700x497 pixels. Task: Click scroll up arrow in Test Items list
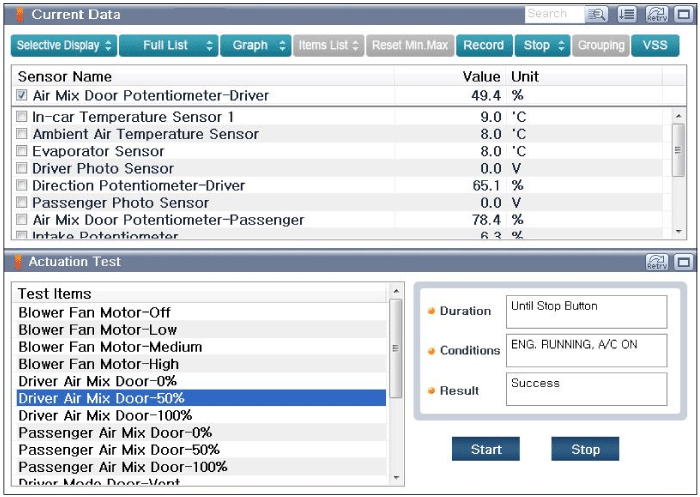pos(396,291)
